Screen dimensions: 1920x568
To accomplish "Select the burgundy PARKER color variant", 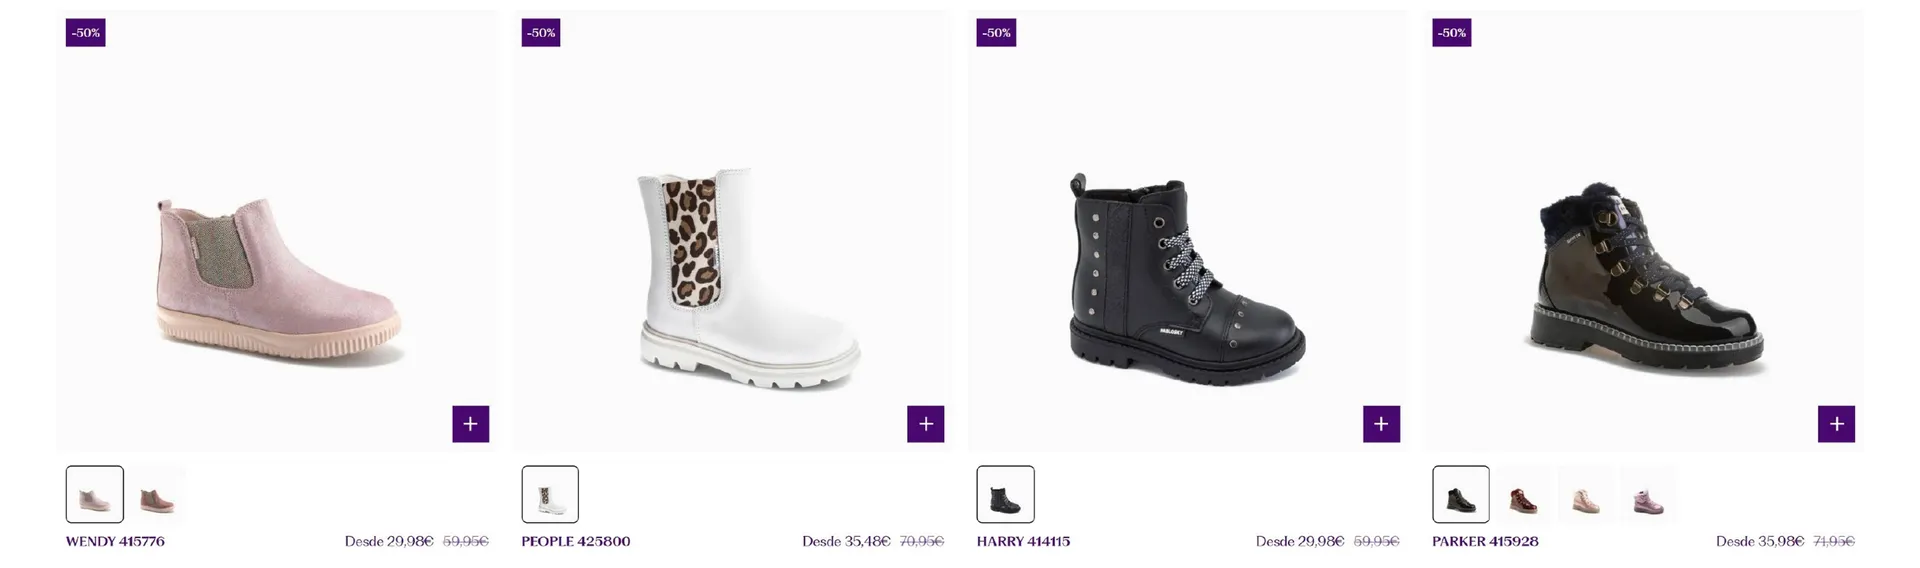I will pos(1523,494).
